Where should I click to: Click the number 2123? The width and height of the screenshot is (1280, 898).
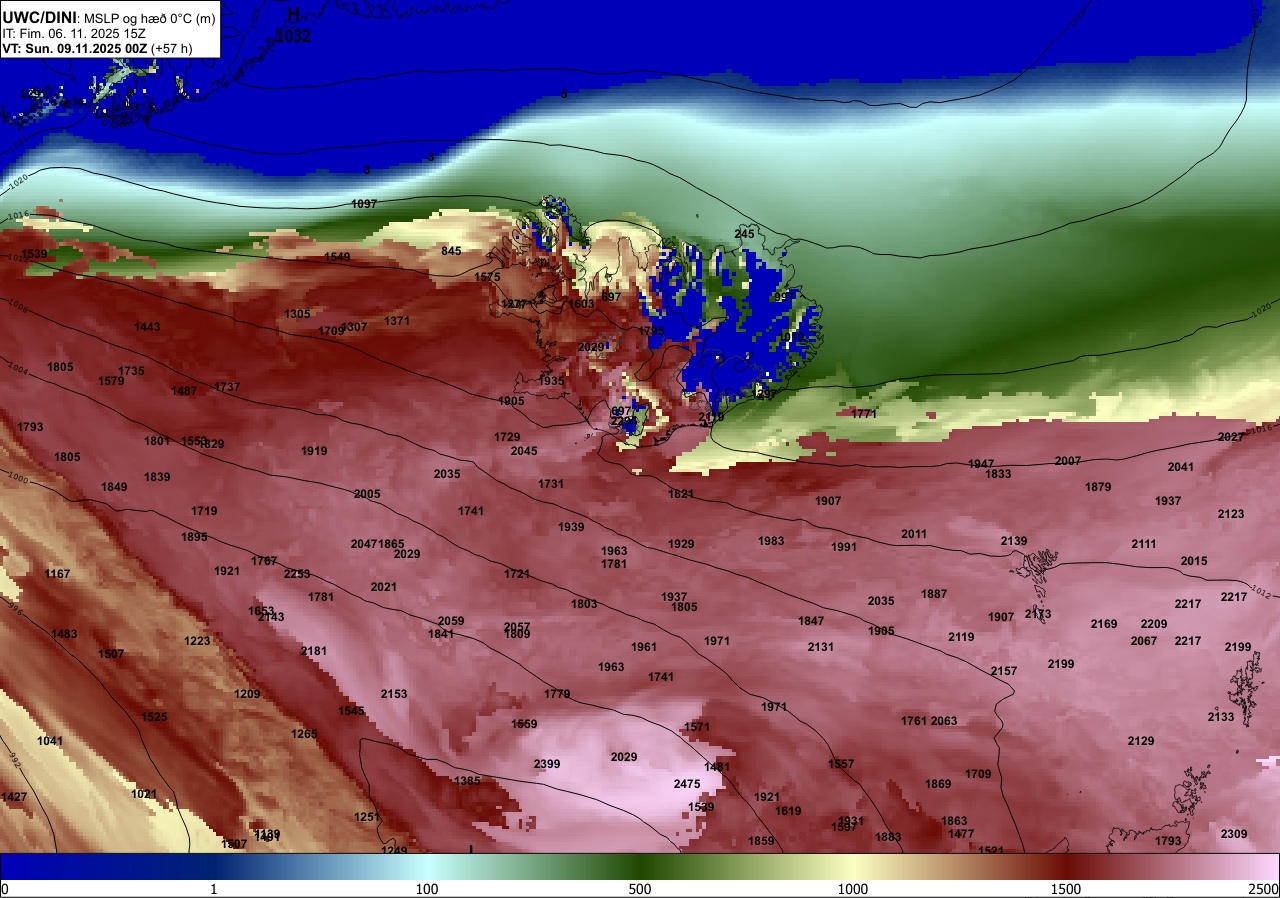click(x=1231, y=514)
